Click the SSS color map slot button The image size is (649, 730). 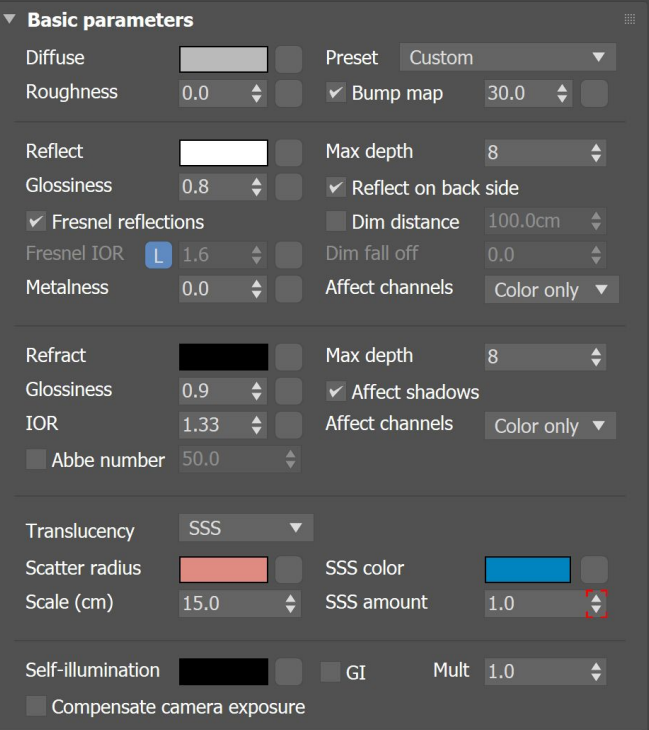(x=594, y=569)
